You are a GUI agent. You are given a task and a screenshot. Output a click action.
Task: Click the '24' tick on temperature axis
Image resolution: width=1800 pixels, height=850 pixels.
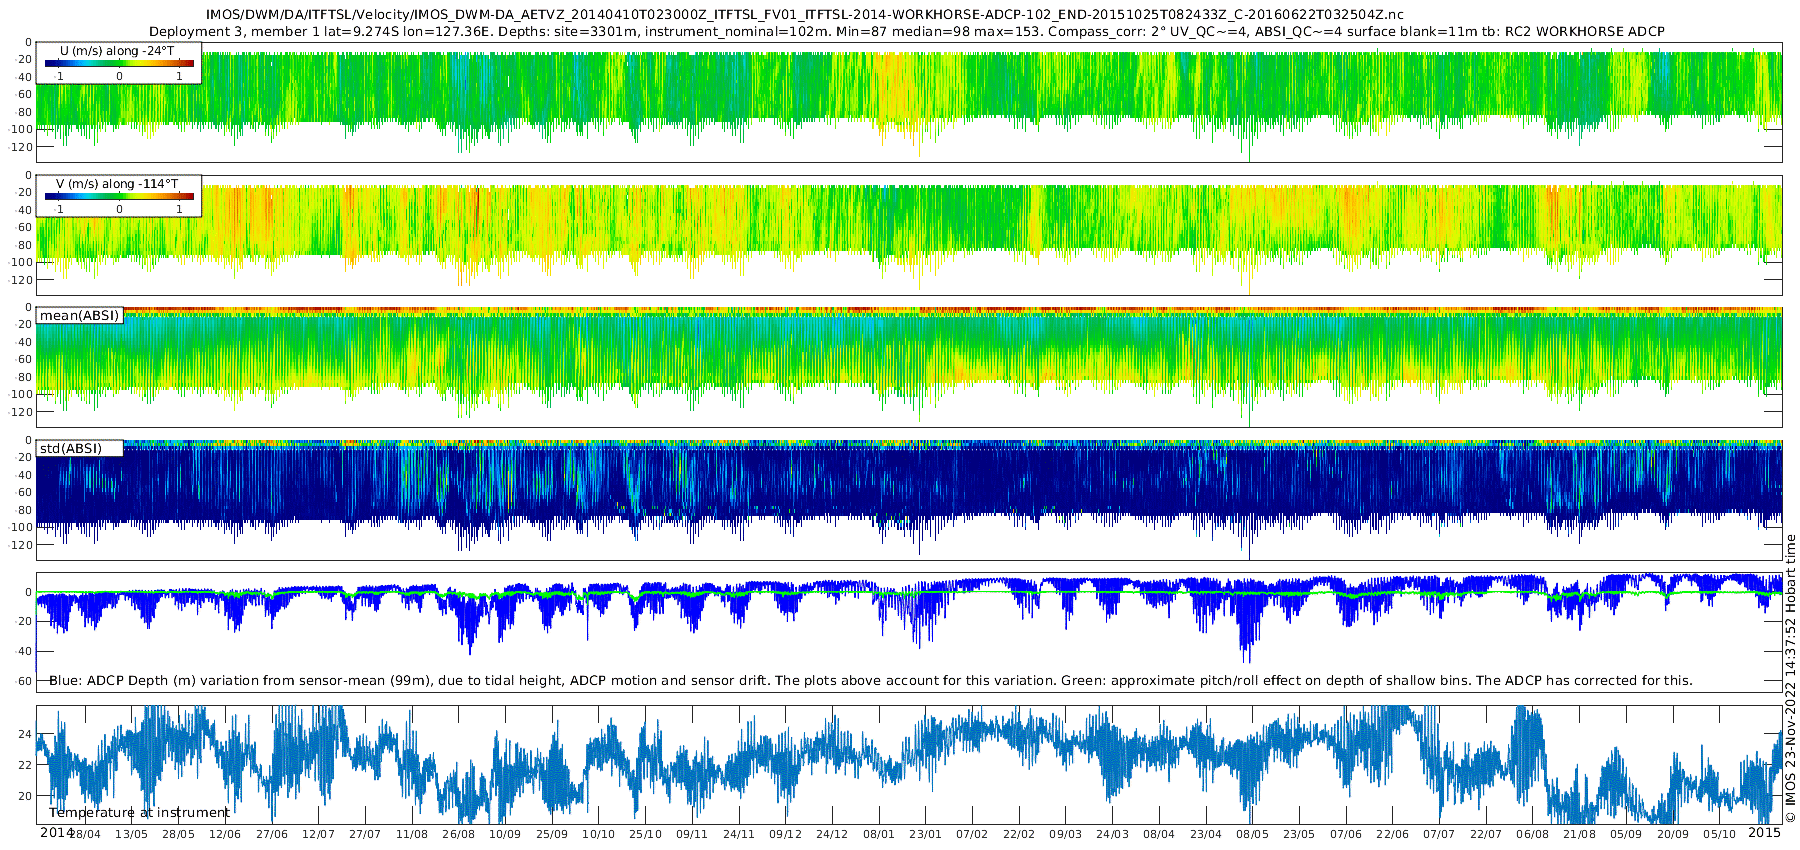point(26,734)
